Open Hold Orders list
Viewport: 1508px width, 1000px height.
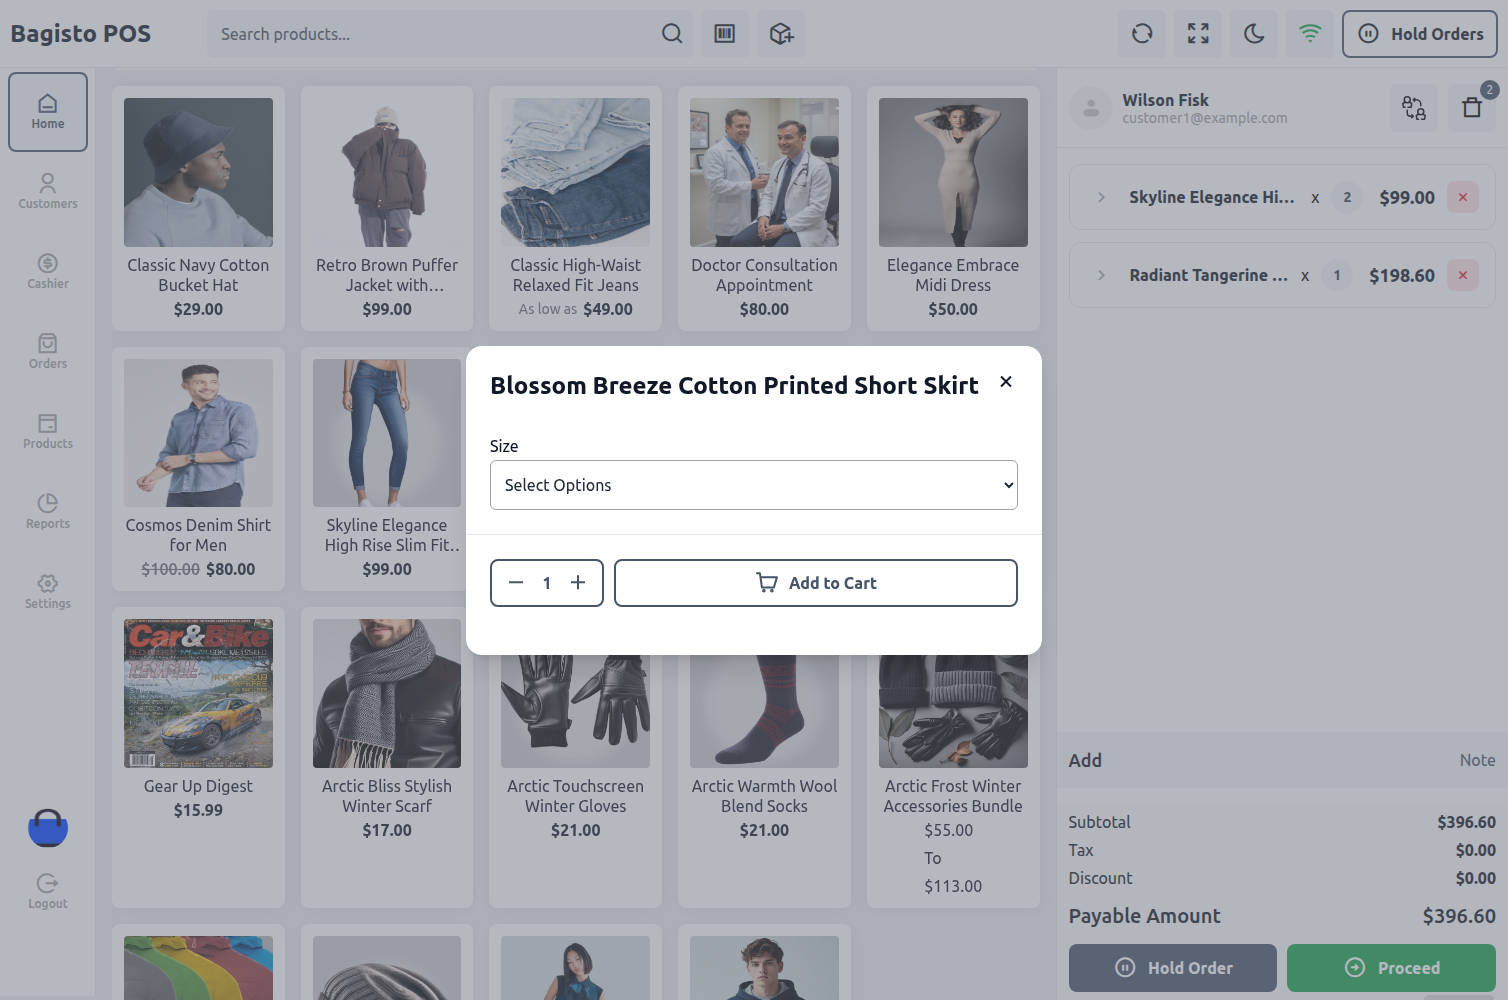(x=1420, y=34)
